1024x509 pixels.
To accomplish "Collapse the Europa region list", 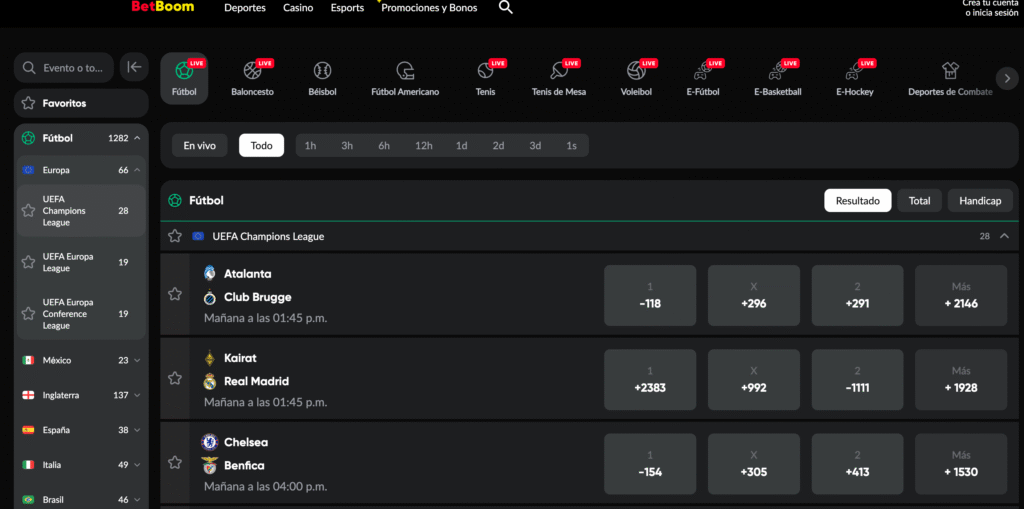I will (137, 170).
